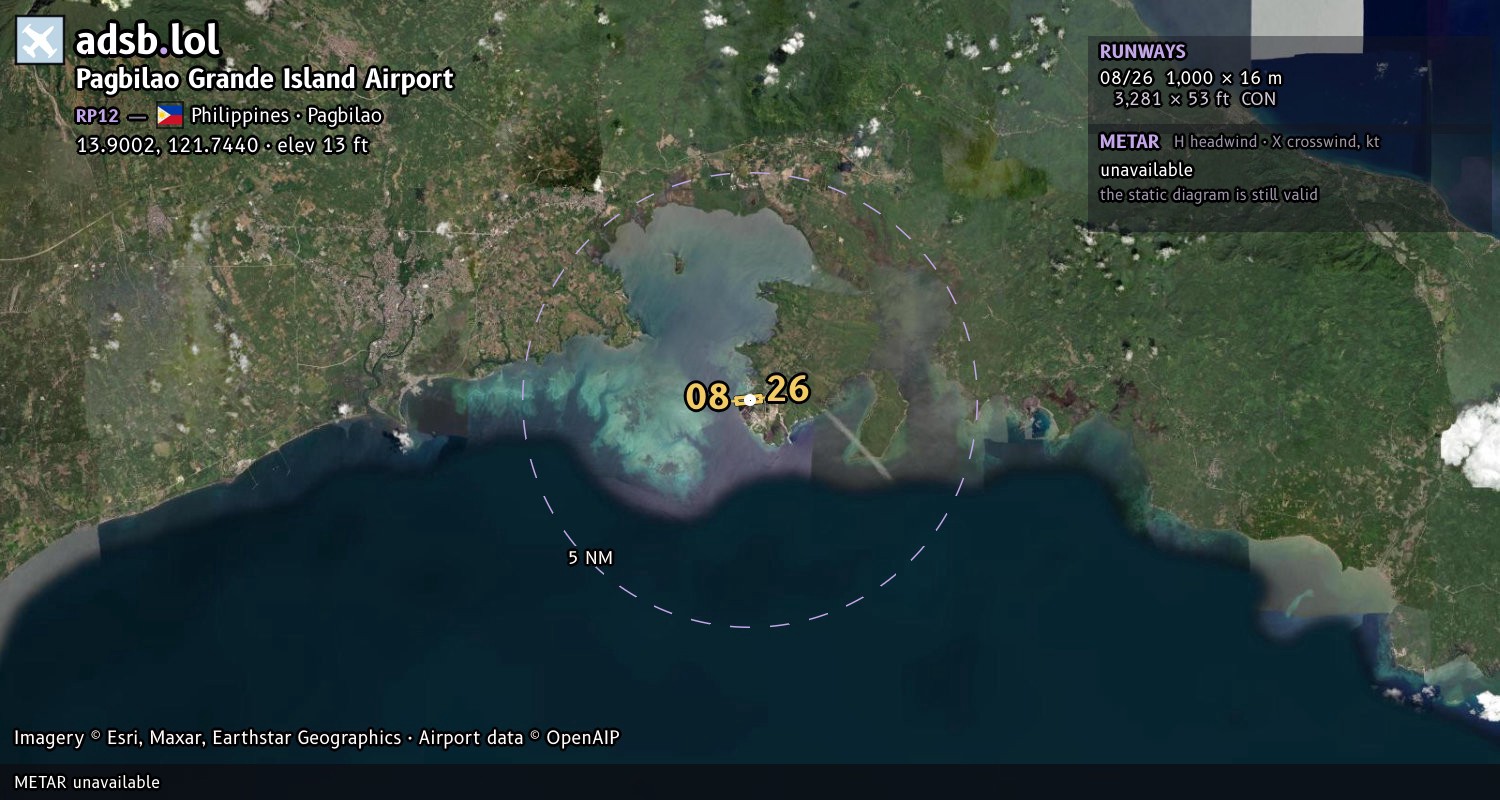Click the Philippines · Pagbilao location text
Screen dimensions: 1500x800
287,115
